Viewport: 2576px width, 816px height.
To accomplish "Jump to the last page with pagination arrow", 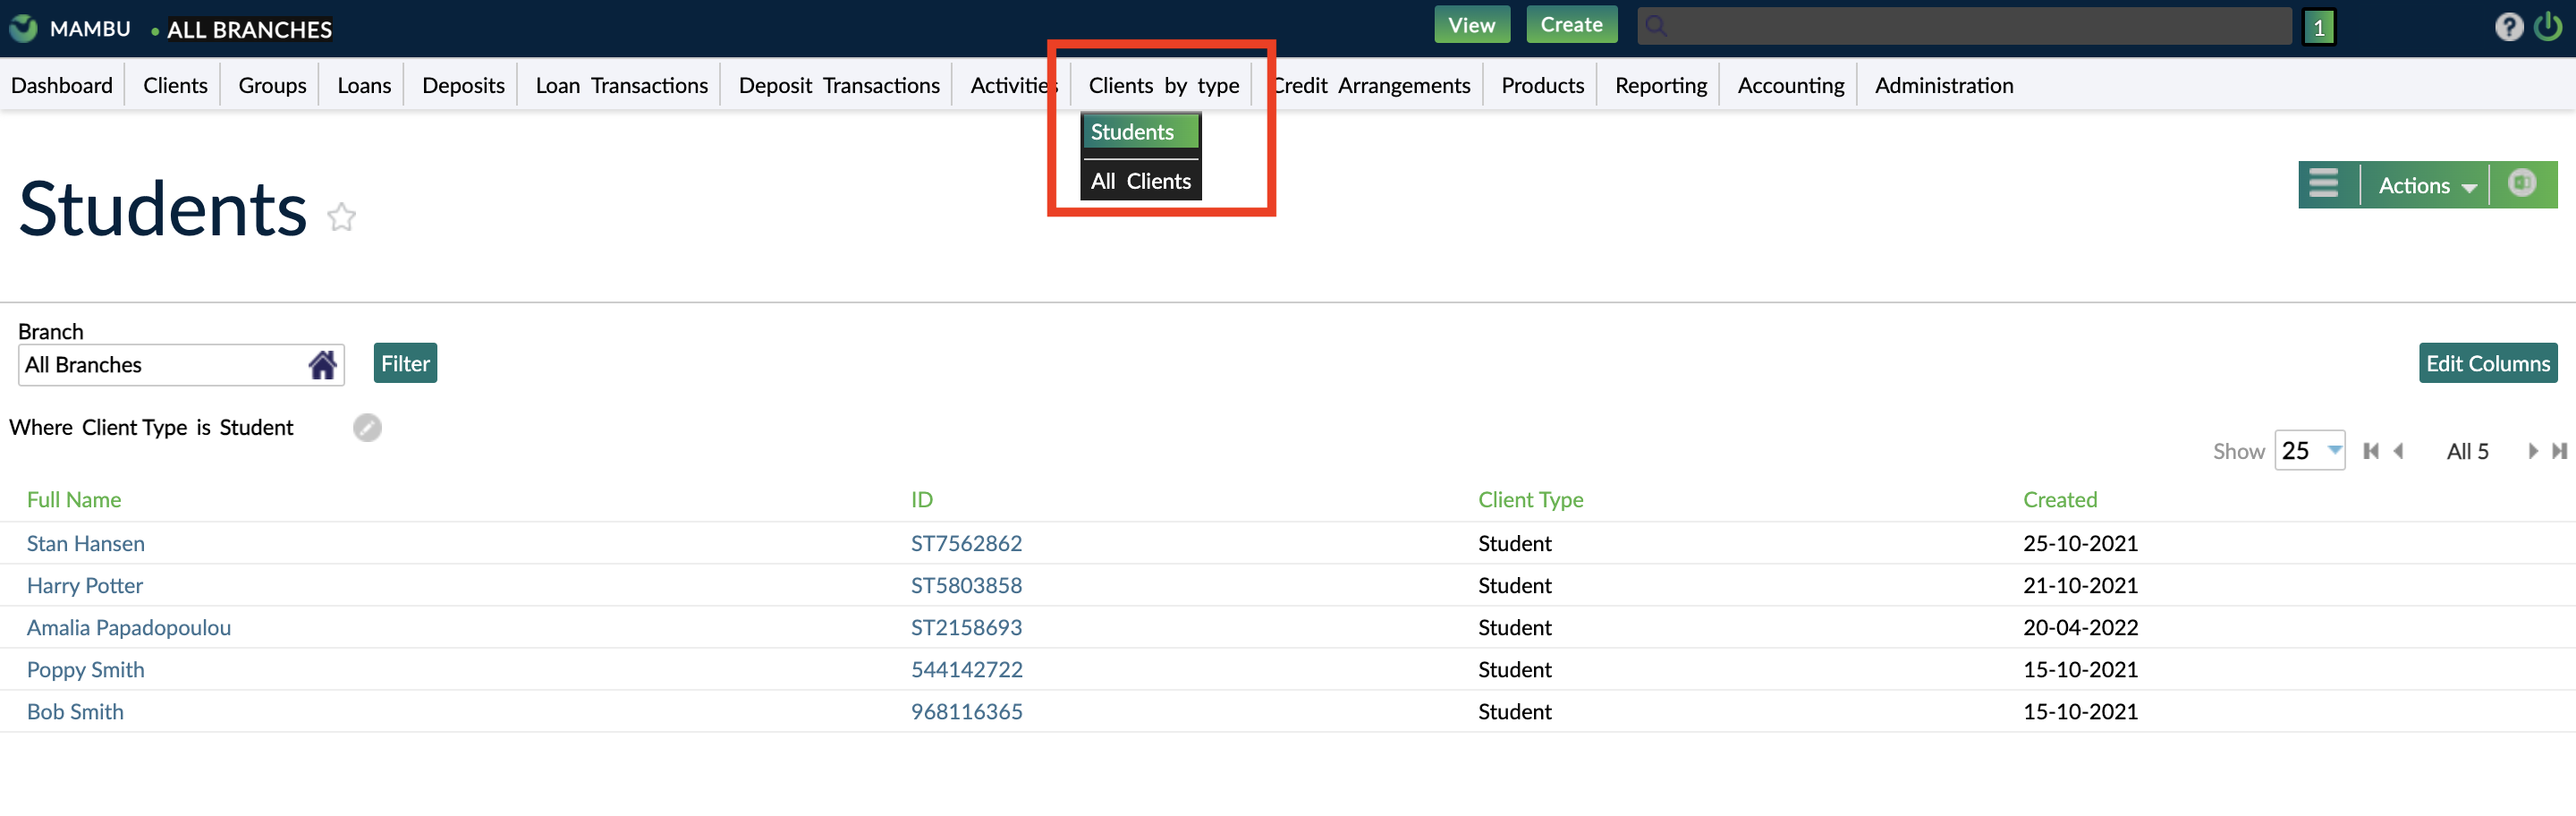I will (2560, 450).
